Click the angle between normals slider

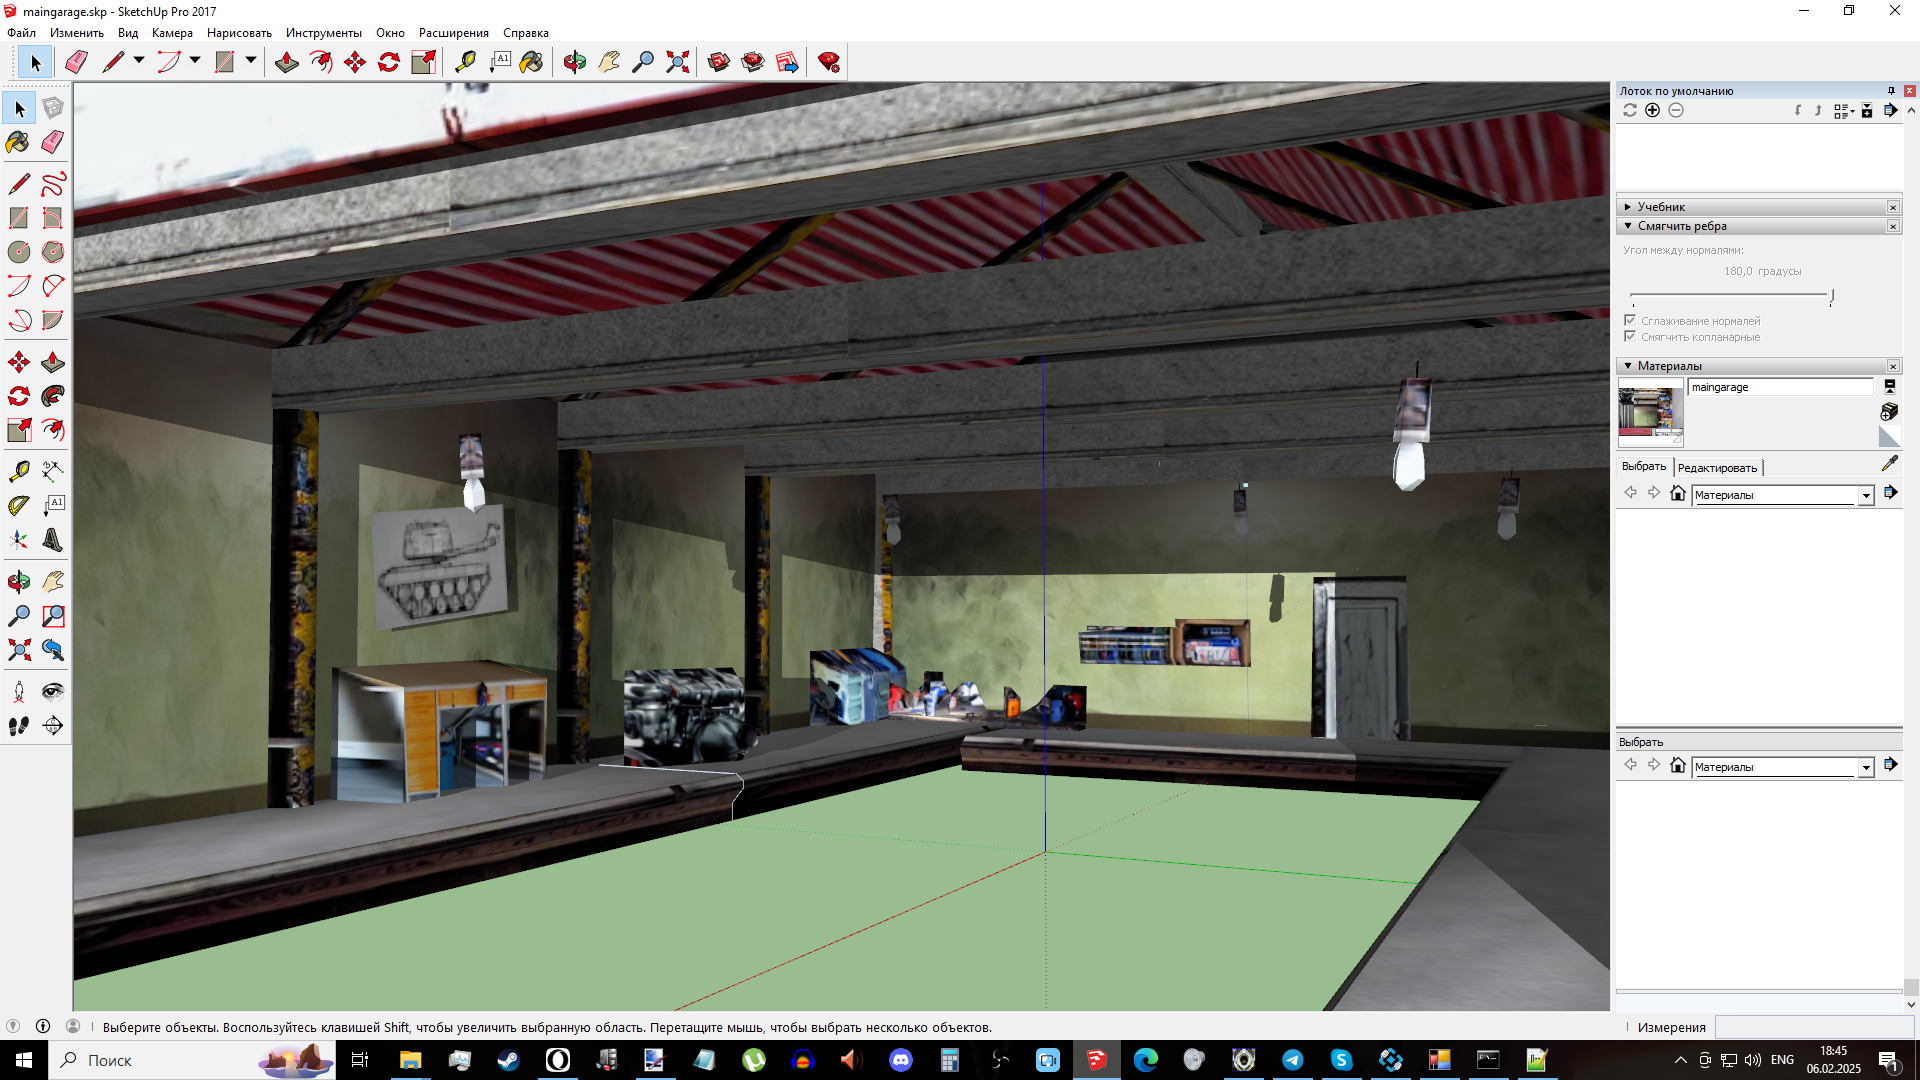1730,296
